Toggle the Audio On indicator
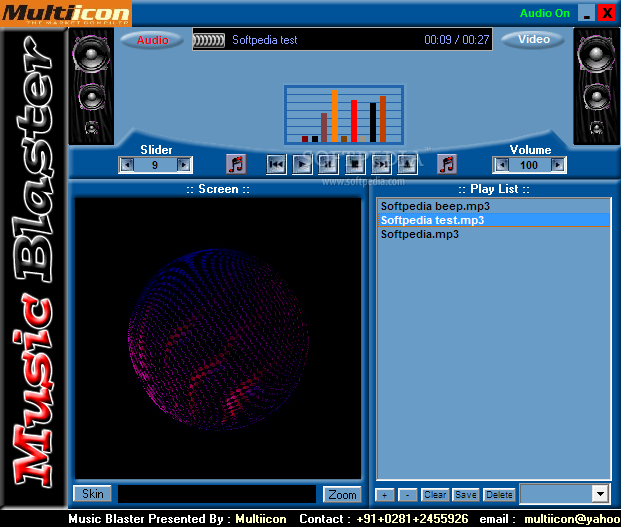 point(545,13)
